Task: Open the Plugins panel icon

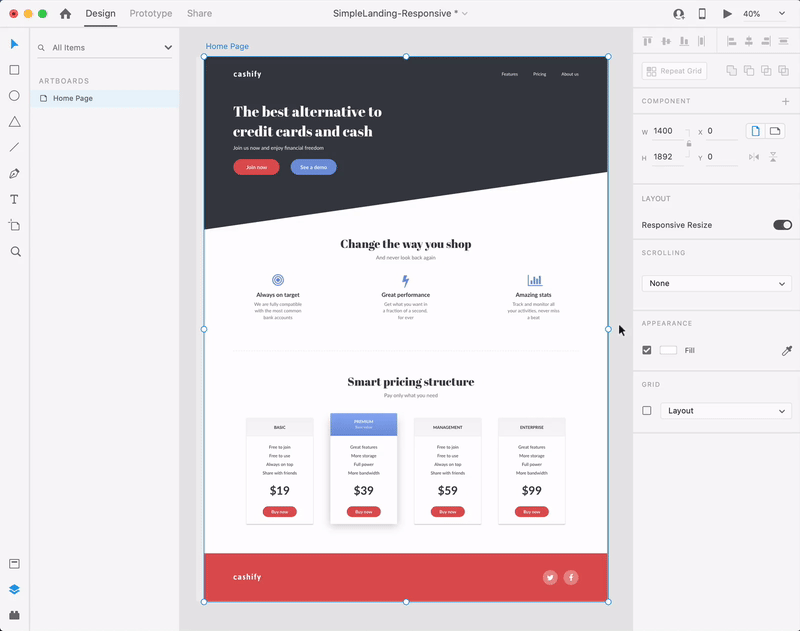Action: point(14,615)
